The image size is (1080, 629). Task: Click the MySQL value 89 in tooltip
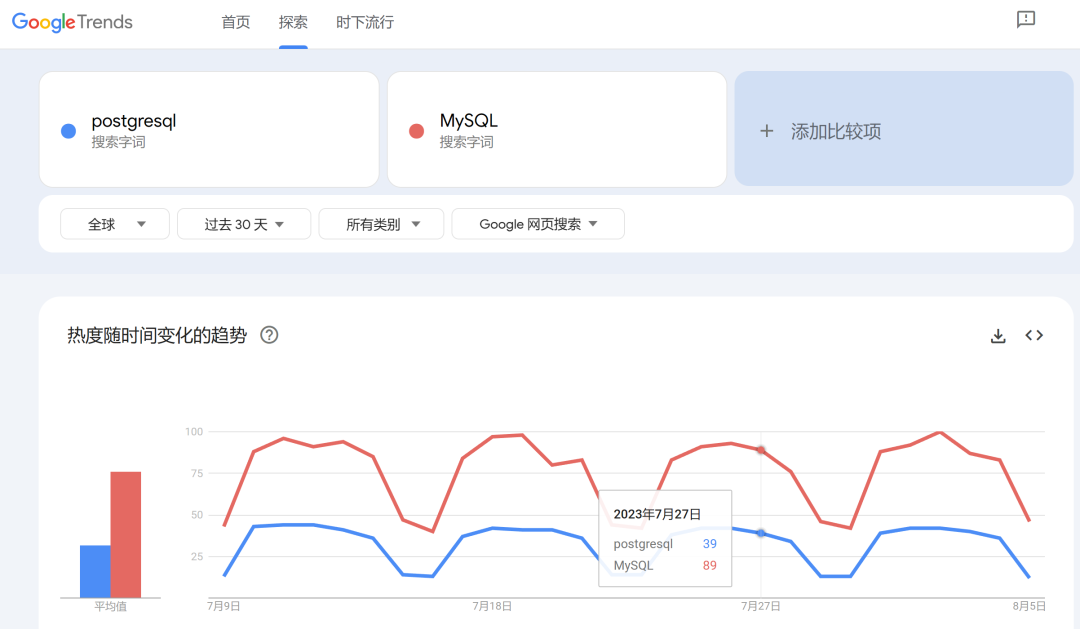[709, 566]
